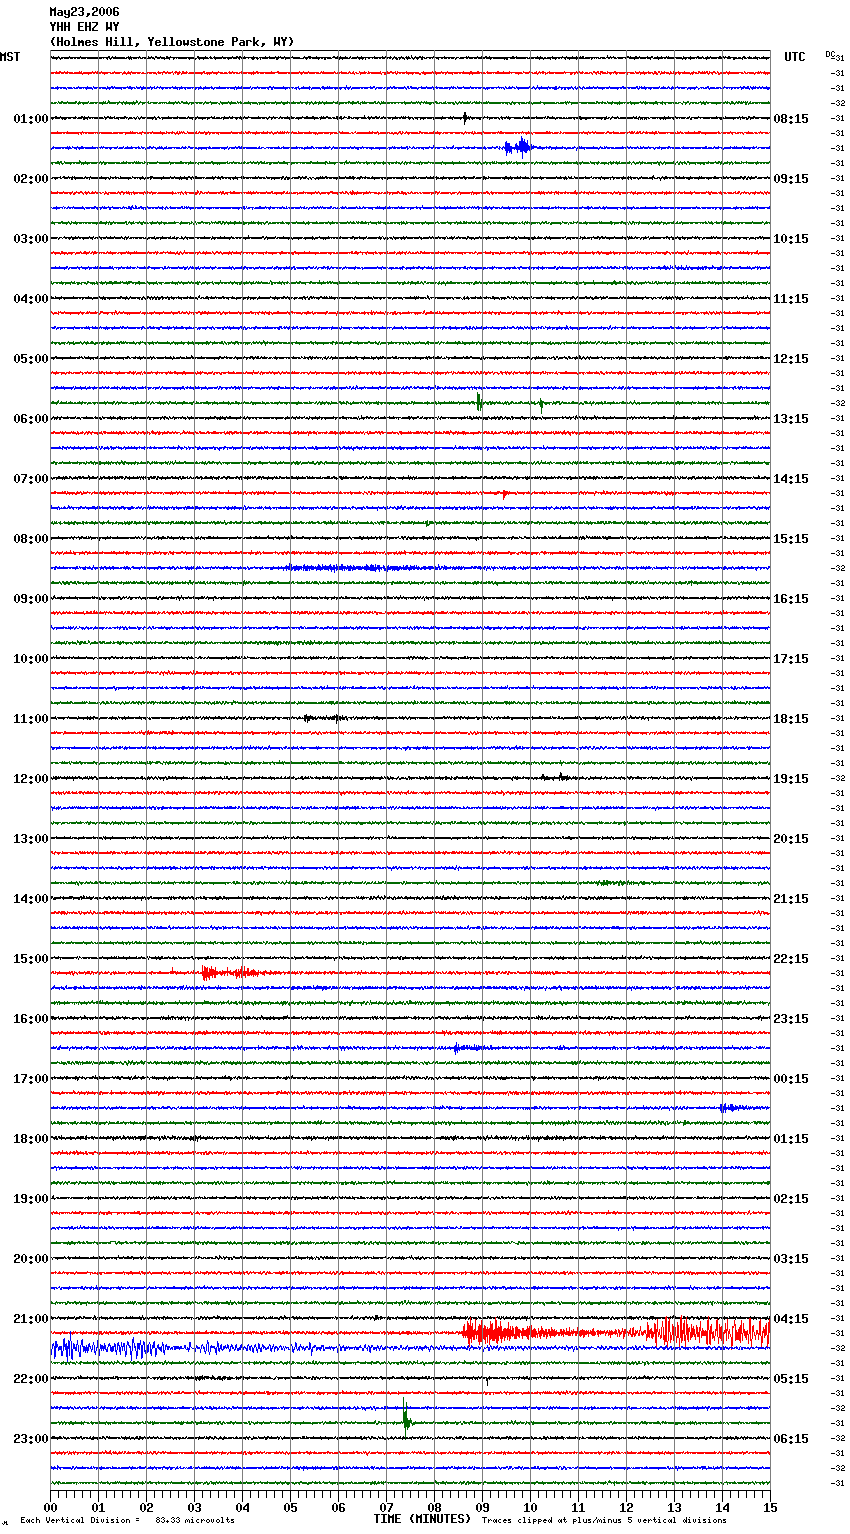Image resolution: width=850 pixels, height=1534 pixels.
Task: Click the 00:15 UTC time label
Action: click(x=791, y=1079)
